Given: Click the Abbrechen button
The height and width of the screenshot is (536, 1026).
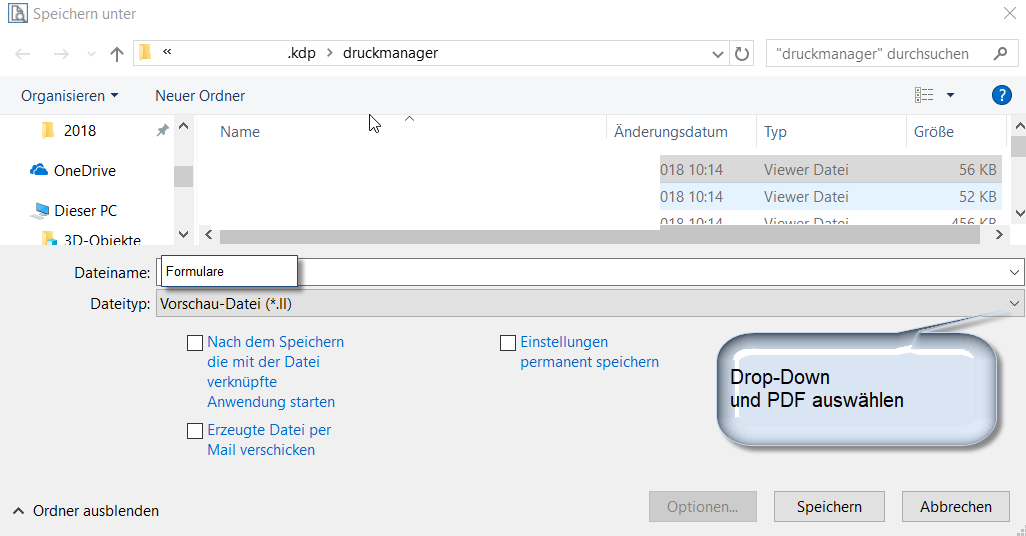Looking at the screenshot, I should (956, 507).
